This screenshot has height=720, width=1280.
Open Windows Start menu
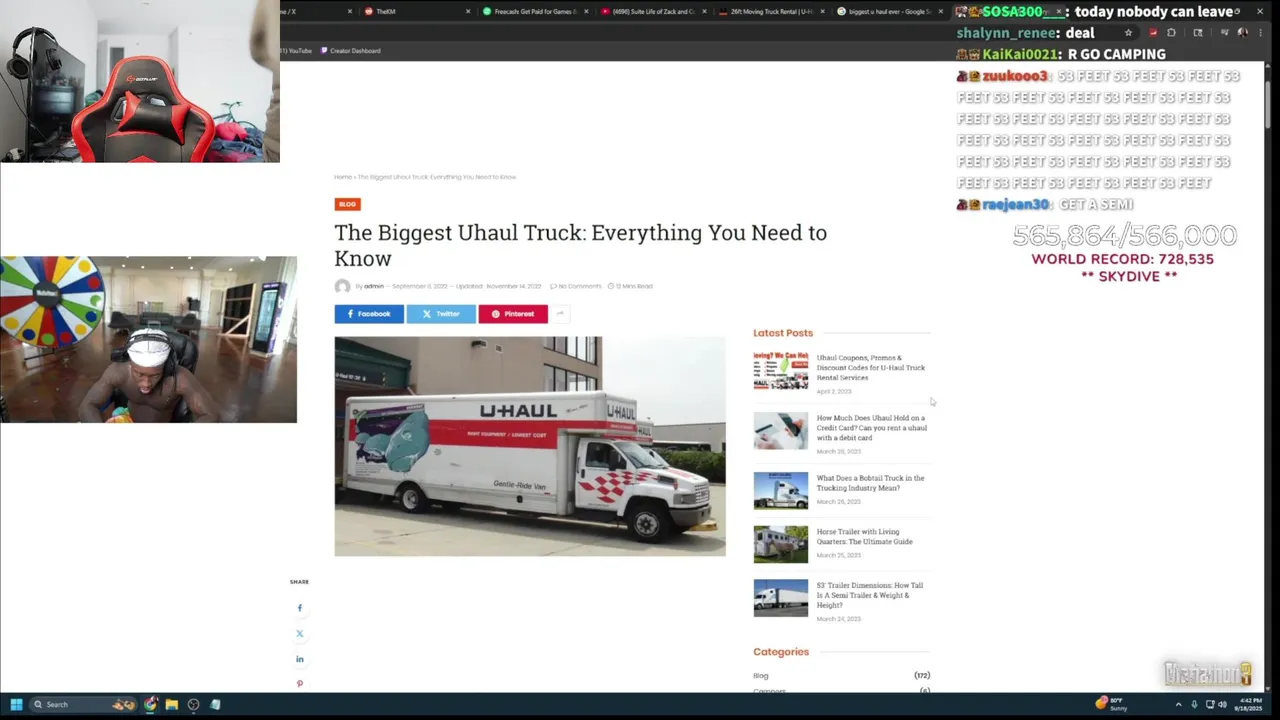(x=16, y=704)
